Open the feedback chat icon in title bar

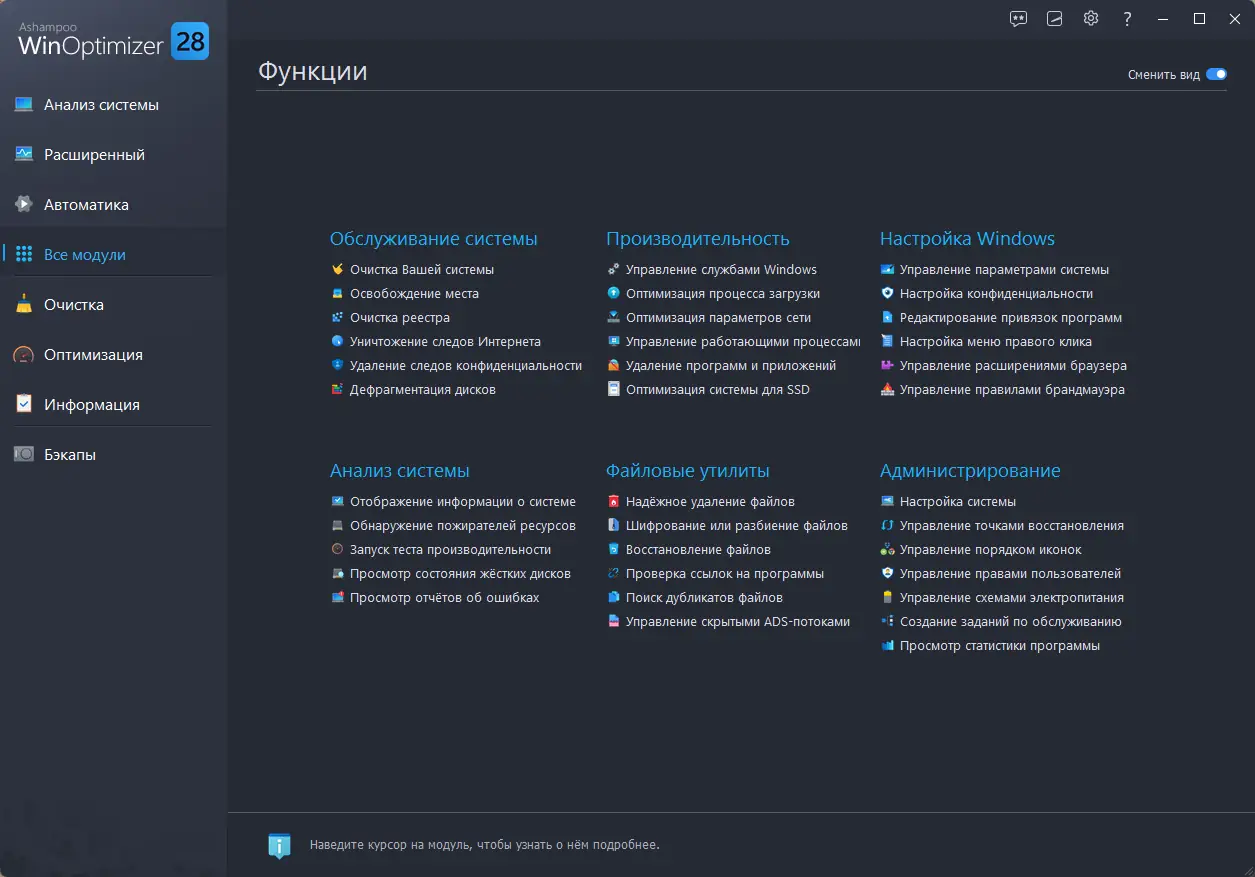click(x=1018, y=18)
